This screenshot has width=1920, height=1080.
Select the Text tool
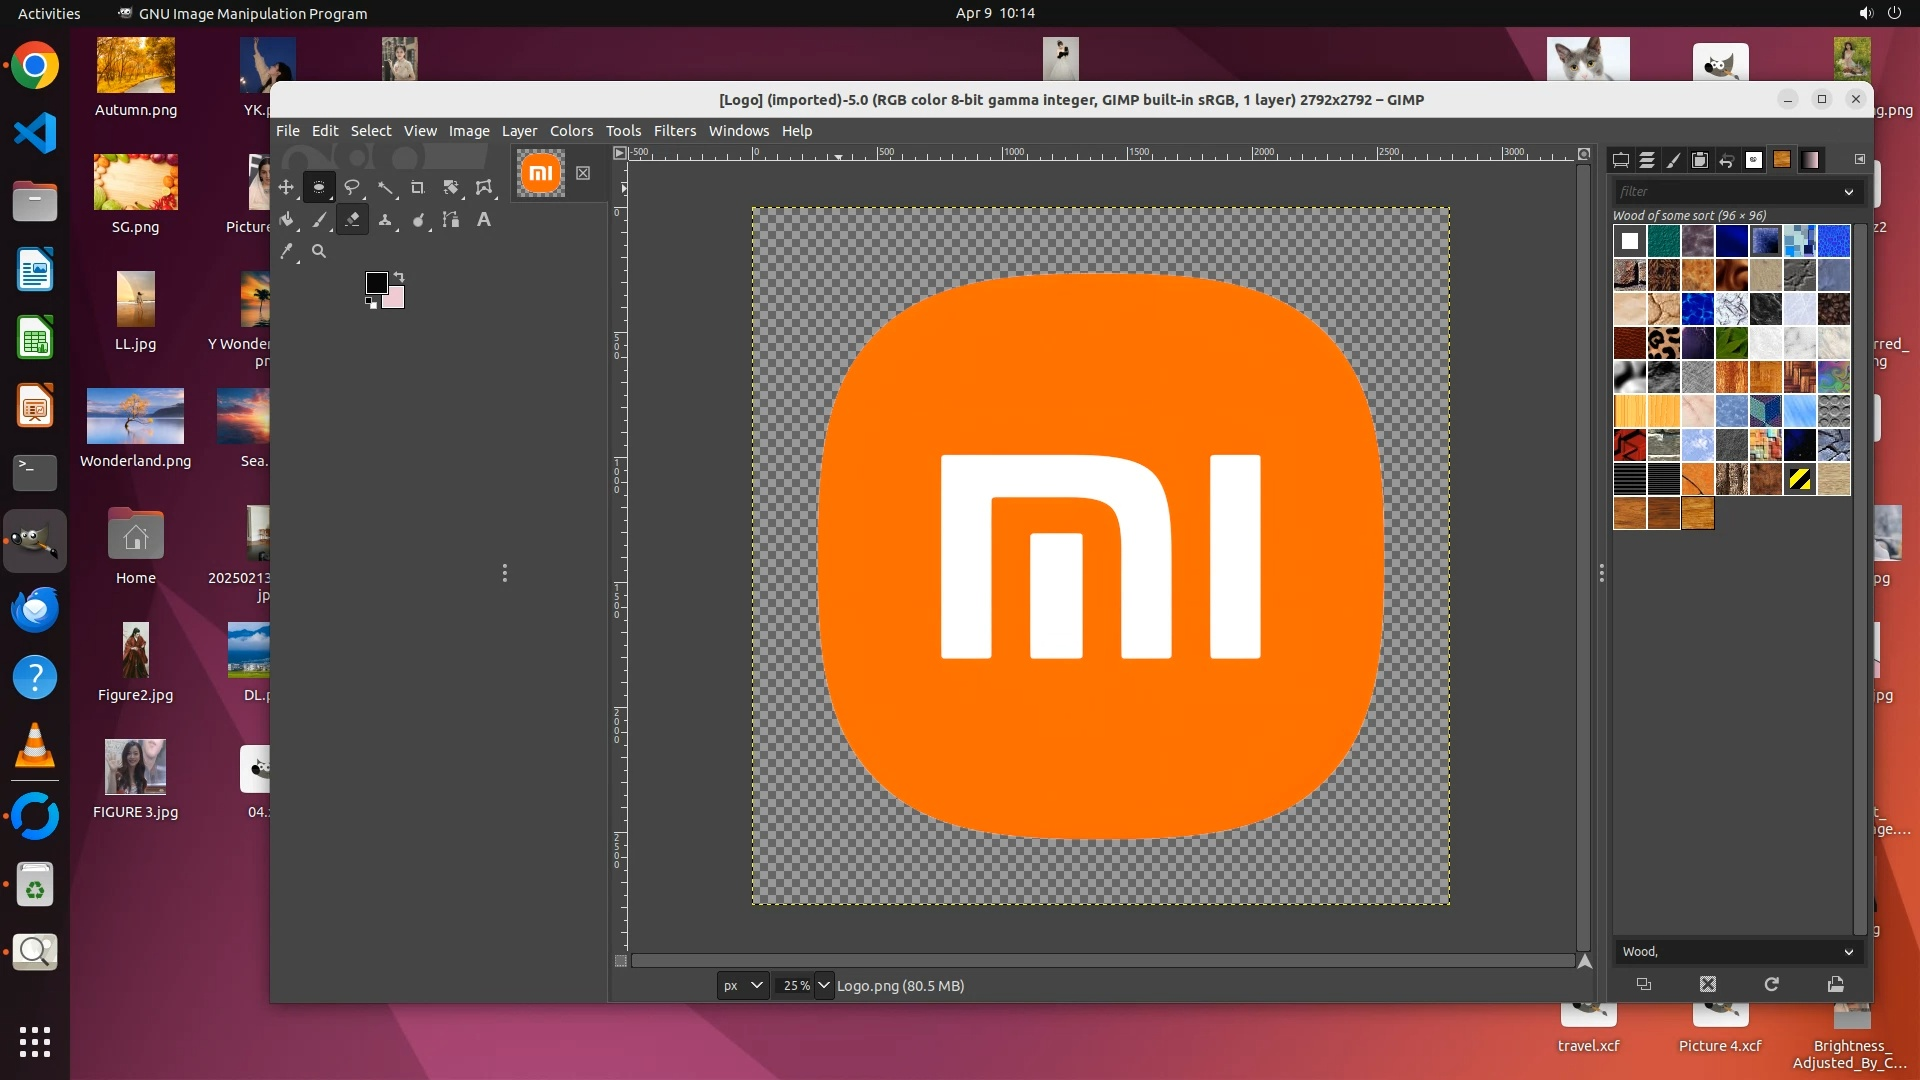point(484,220)
